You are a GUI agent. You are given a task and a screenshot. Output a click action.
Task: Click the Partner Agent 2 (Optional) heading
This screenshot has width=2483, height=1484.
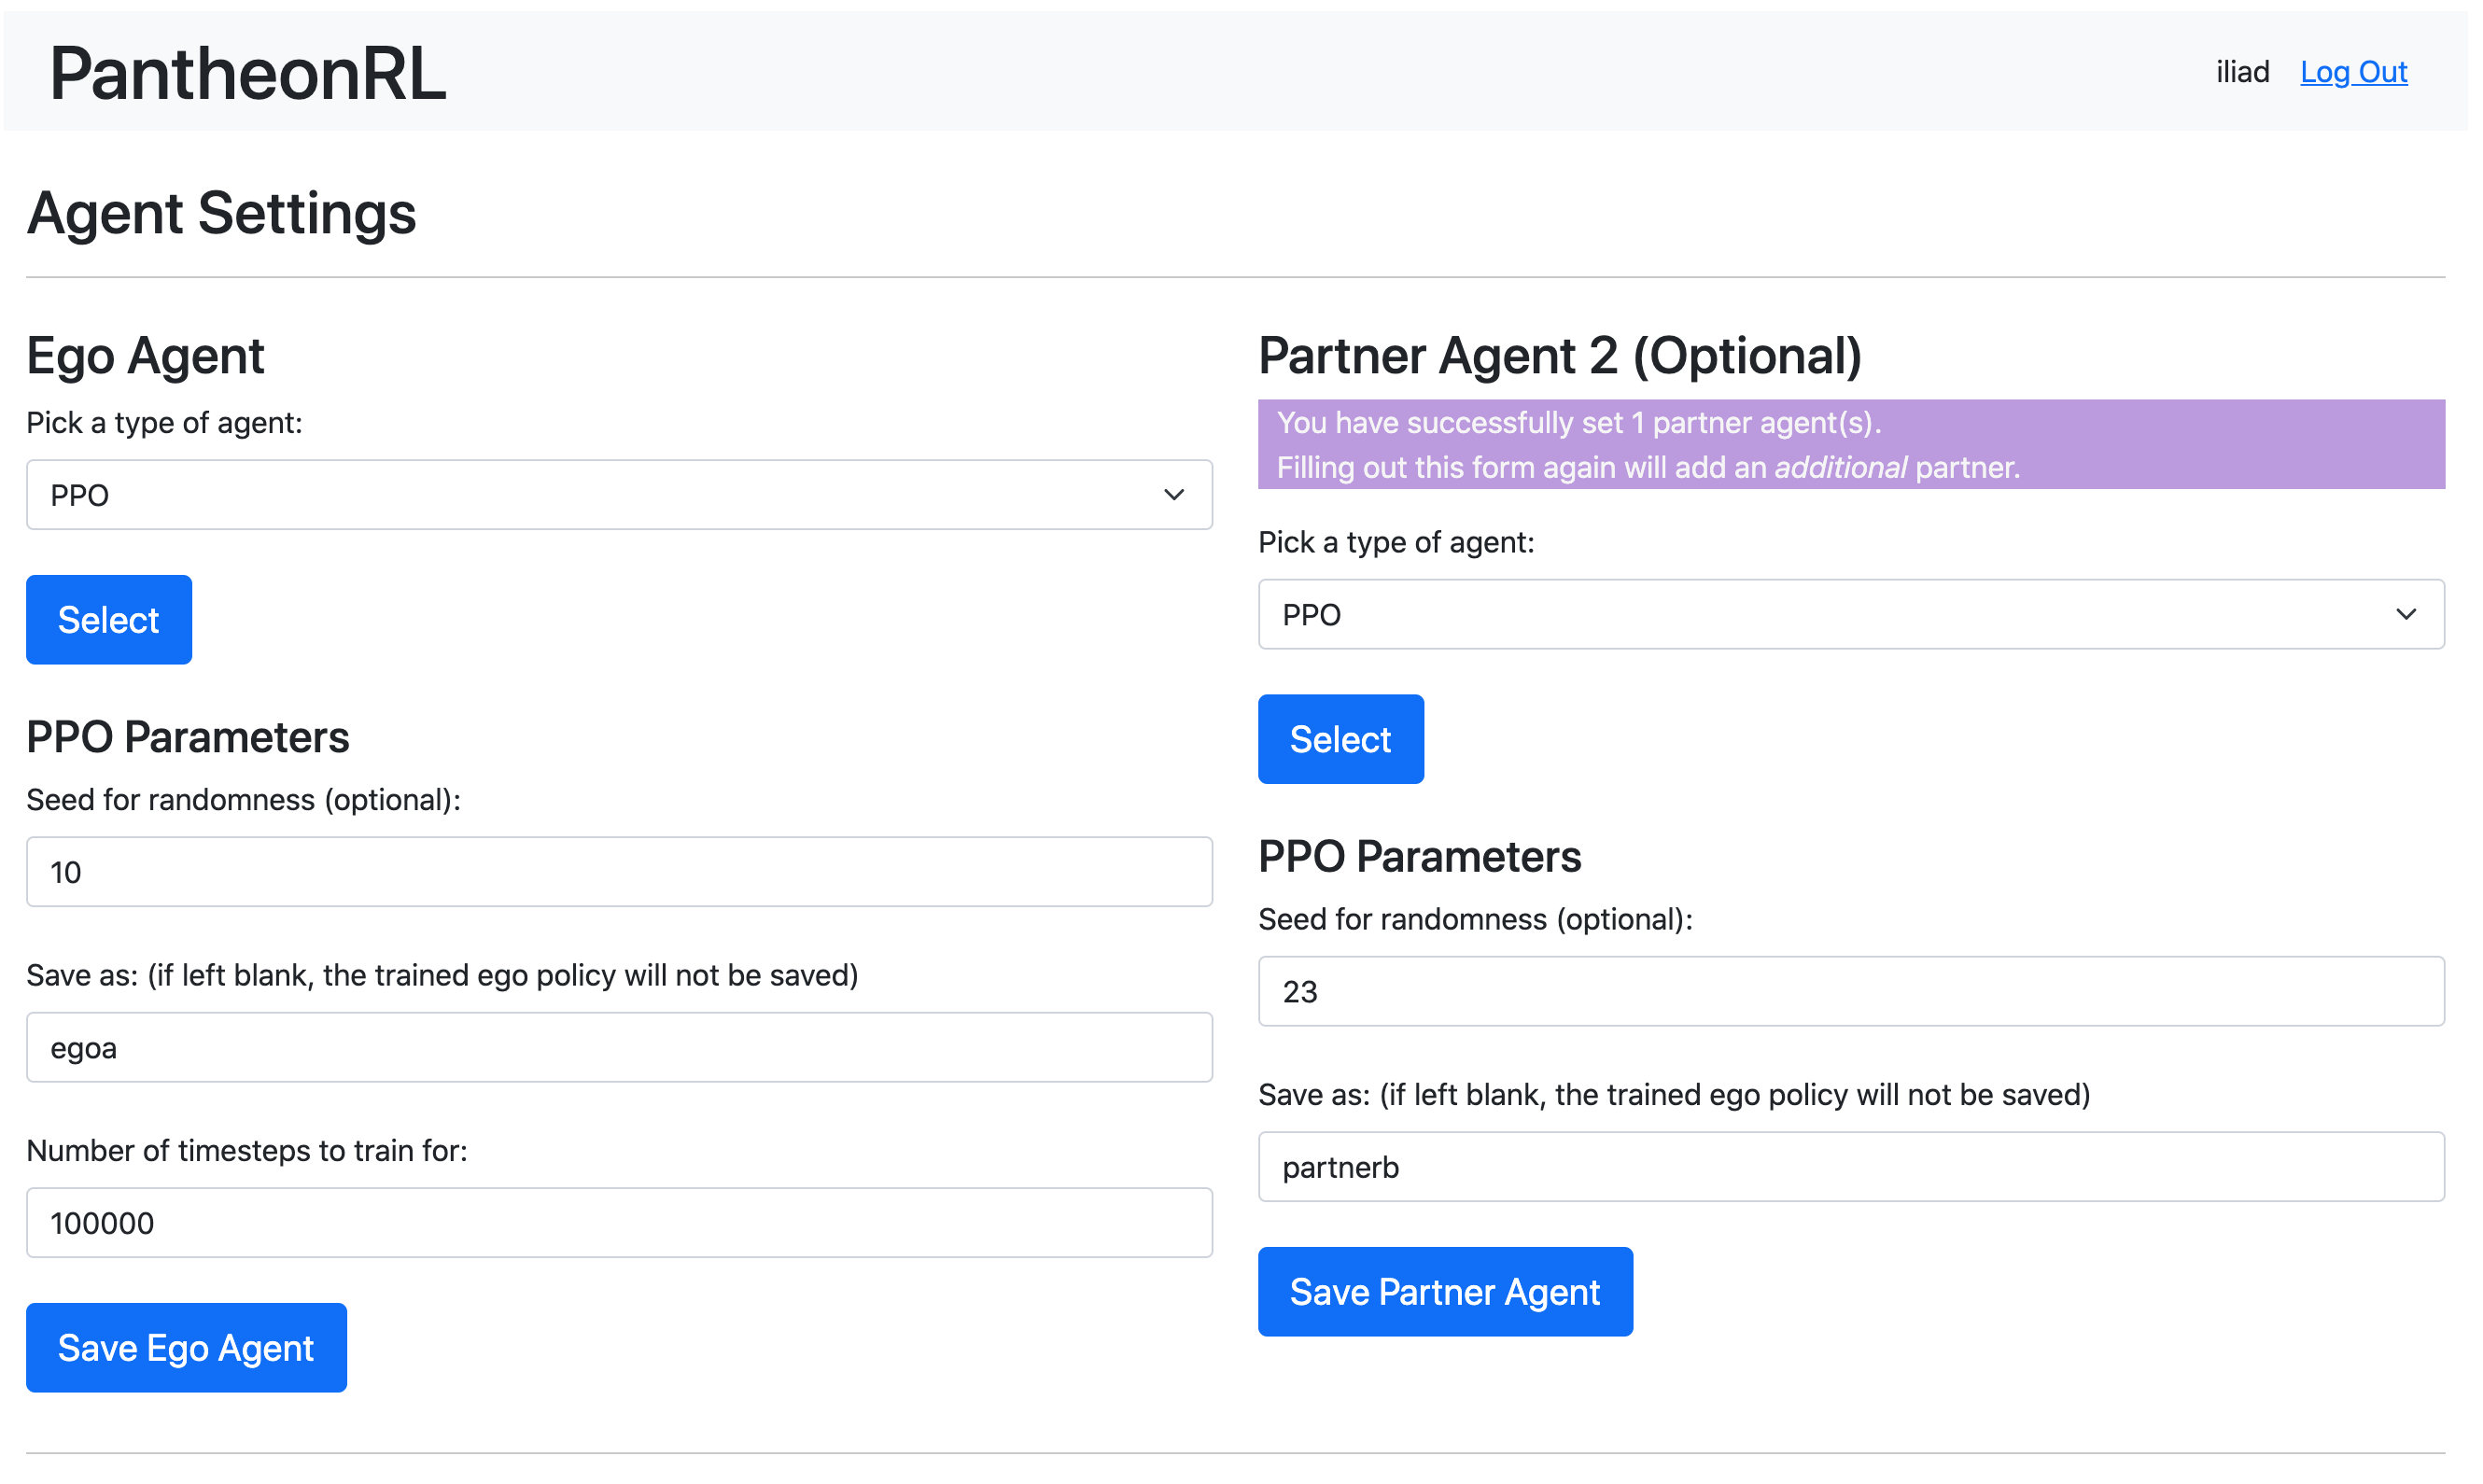pos(1559,356)
